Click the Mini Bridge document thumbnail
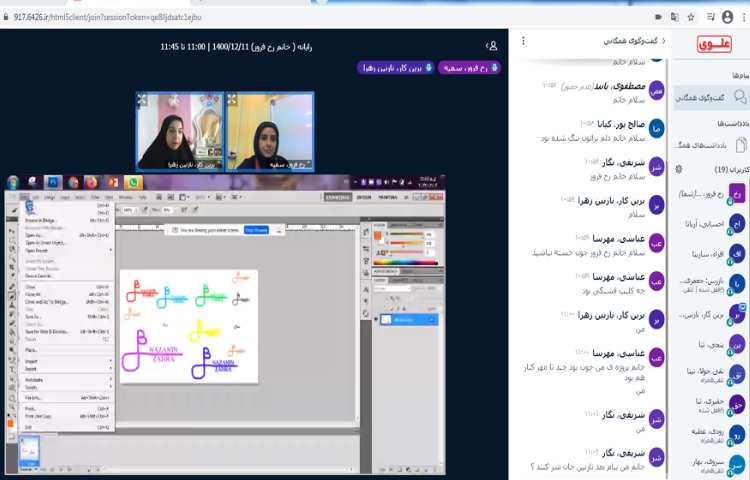The height and width of the screenshot is (480, 750). click(29, 451)
